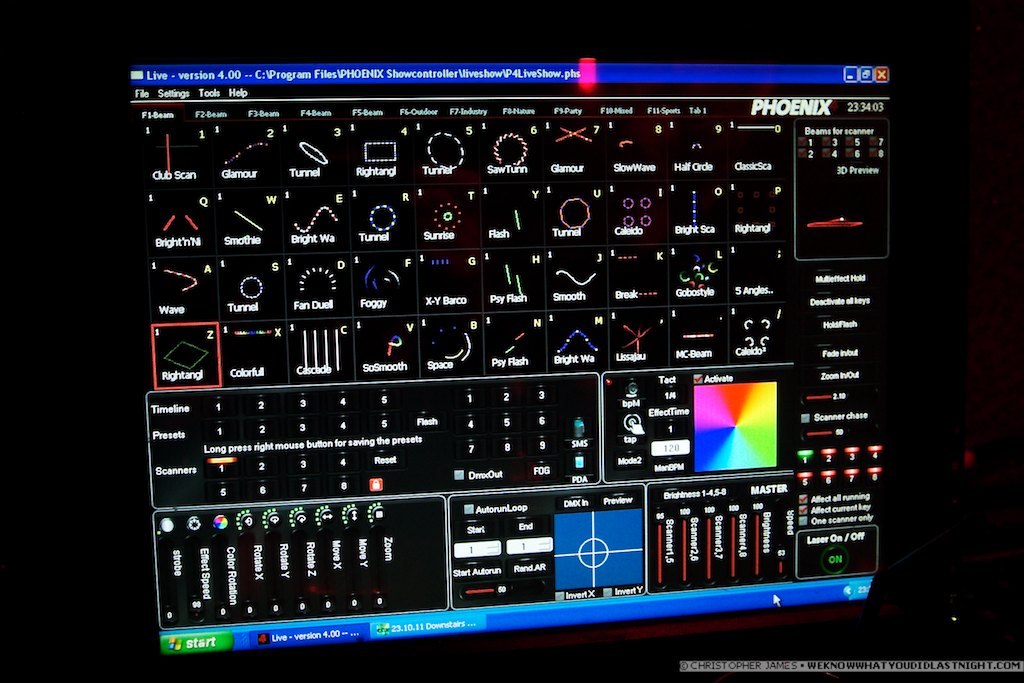Adjust the autorun Start value spinner
The image size is (1024, 683).
[x=477, y=549]
